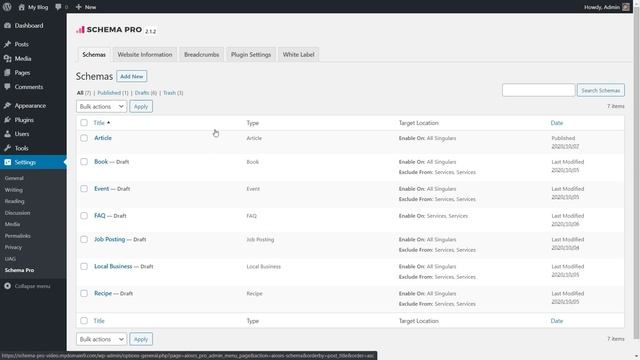
Task: Open the comments bubble in admin bar
Action: pos(58,7)
